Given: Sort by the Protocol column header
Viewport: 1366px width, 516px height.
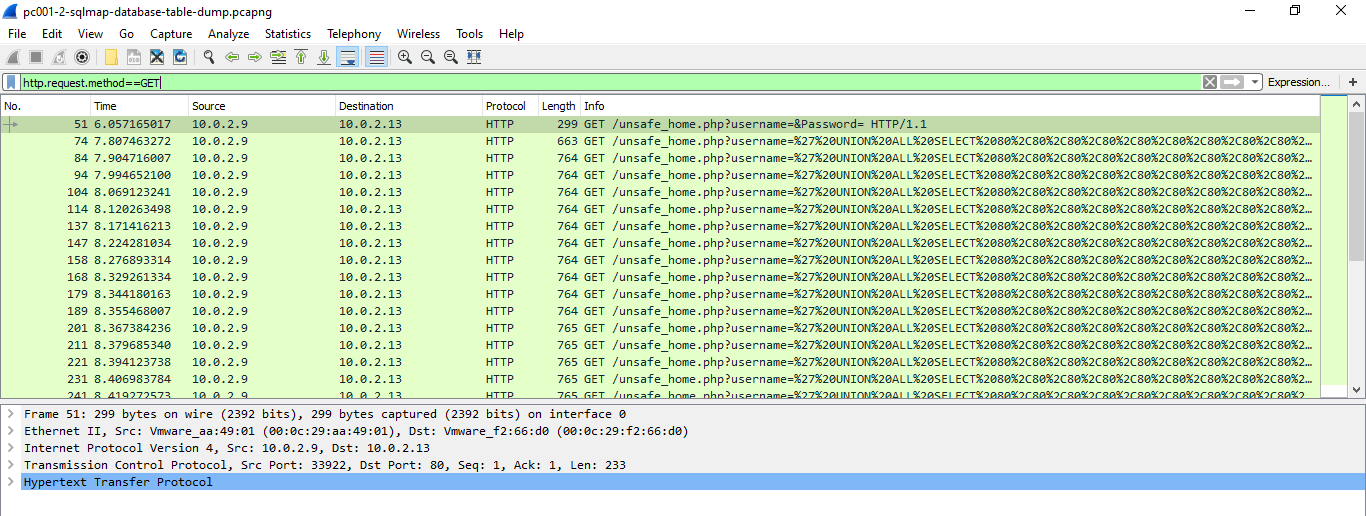Looking at the screenshot, I should (510, 106).
